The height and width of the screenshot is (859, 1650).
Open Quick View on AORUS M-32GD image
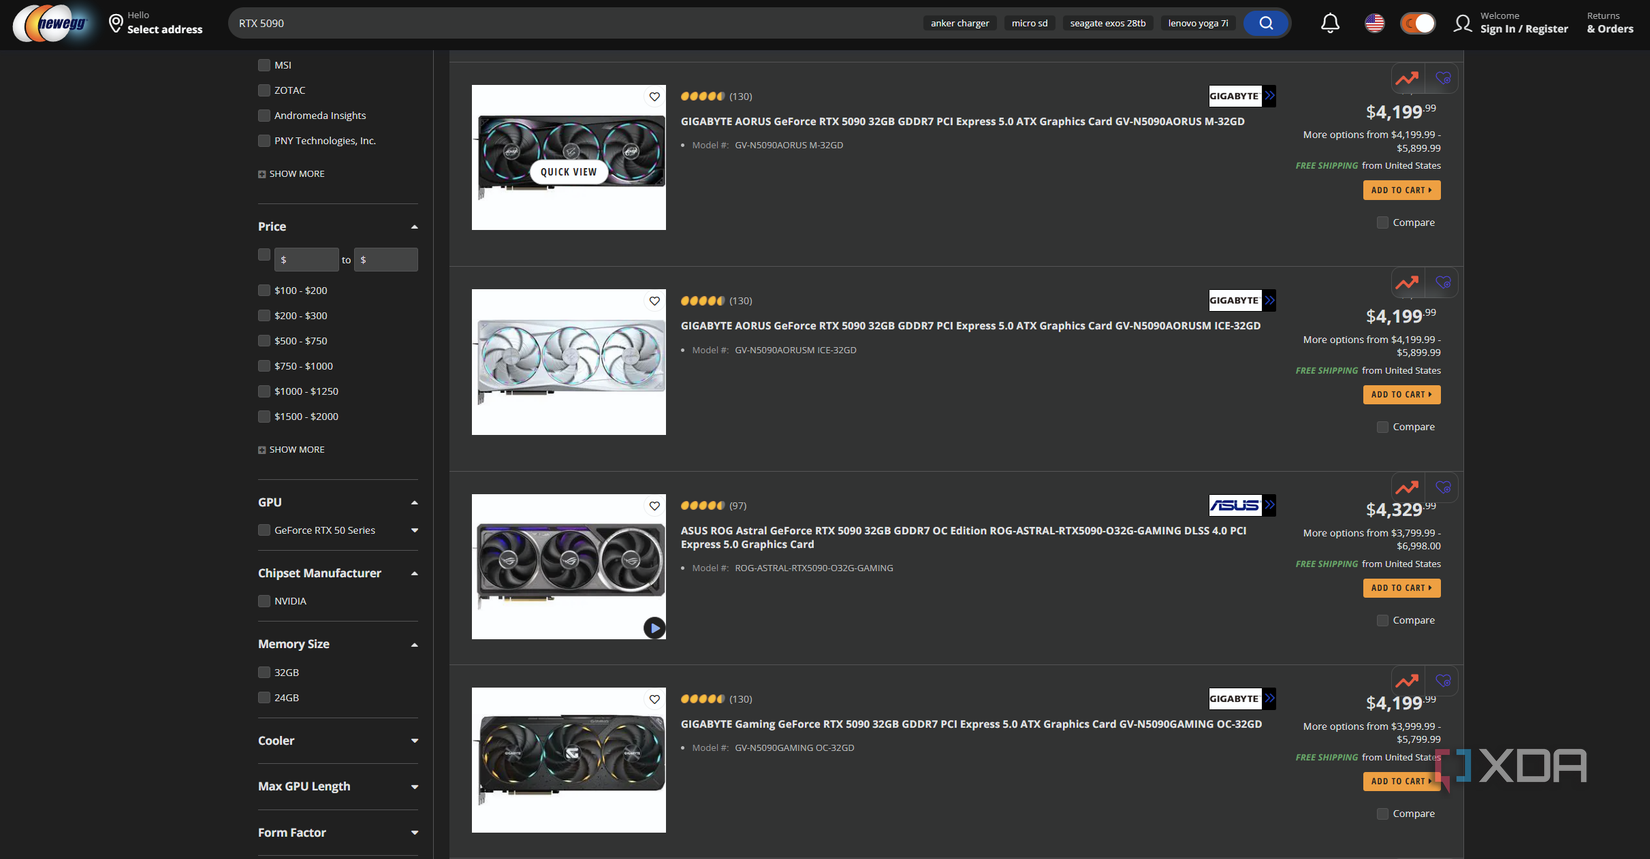(x=569, y=172)
